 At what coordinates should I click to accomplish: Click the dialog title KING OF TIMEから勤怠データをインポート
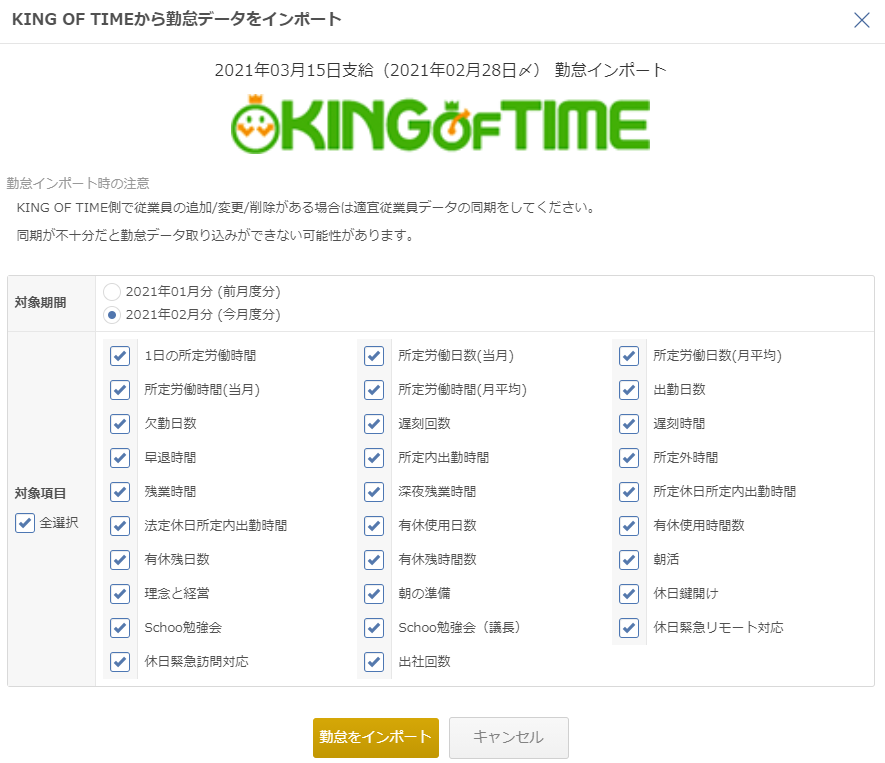[177, 19]
